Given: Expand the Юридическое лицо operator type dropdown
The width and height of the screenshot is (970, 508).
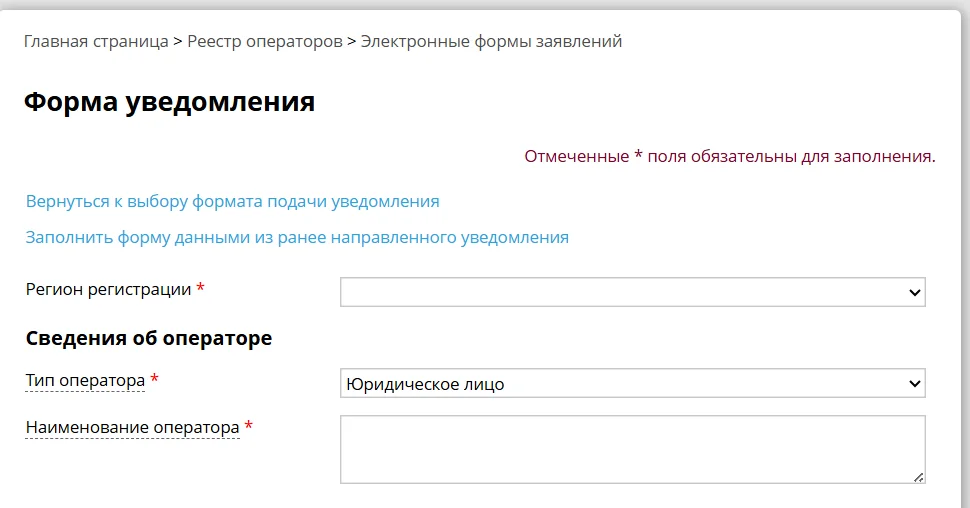Looking at the screenshot, I should pyautogui.click(x=633, y=384).
